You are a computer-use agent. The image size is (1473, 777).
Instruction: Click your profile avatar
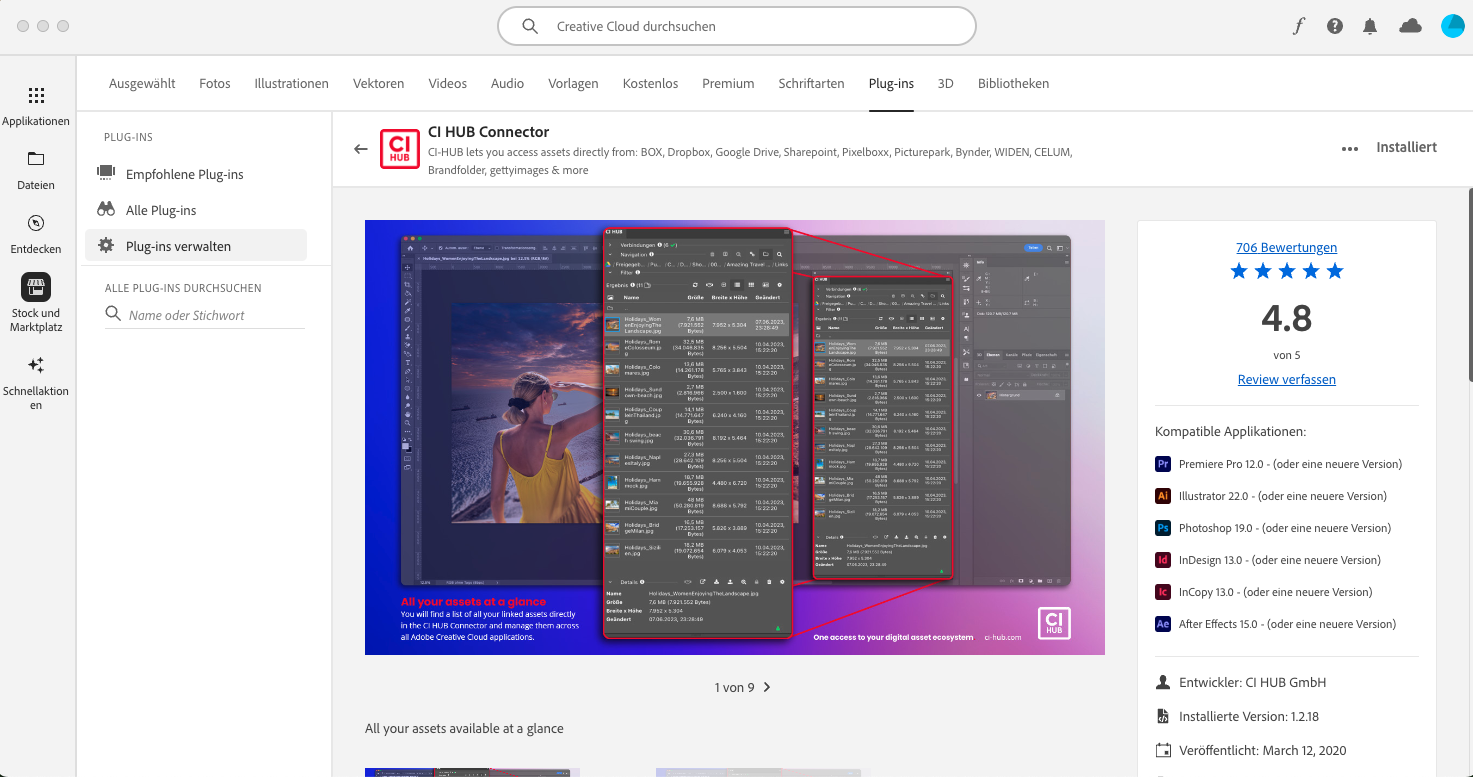click(1452, 25)
